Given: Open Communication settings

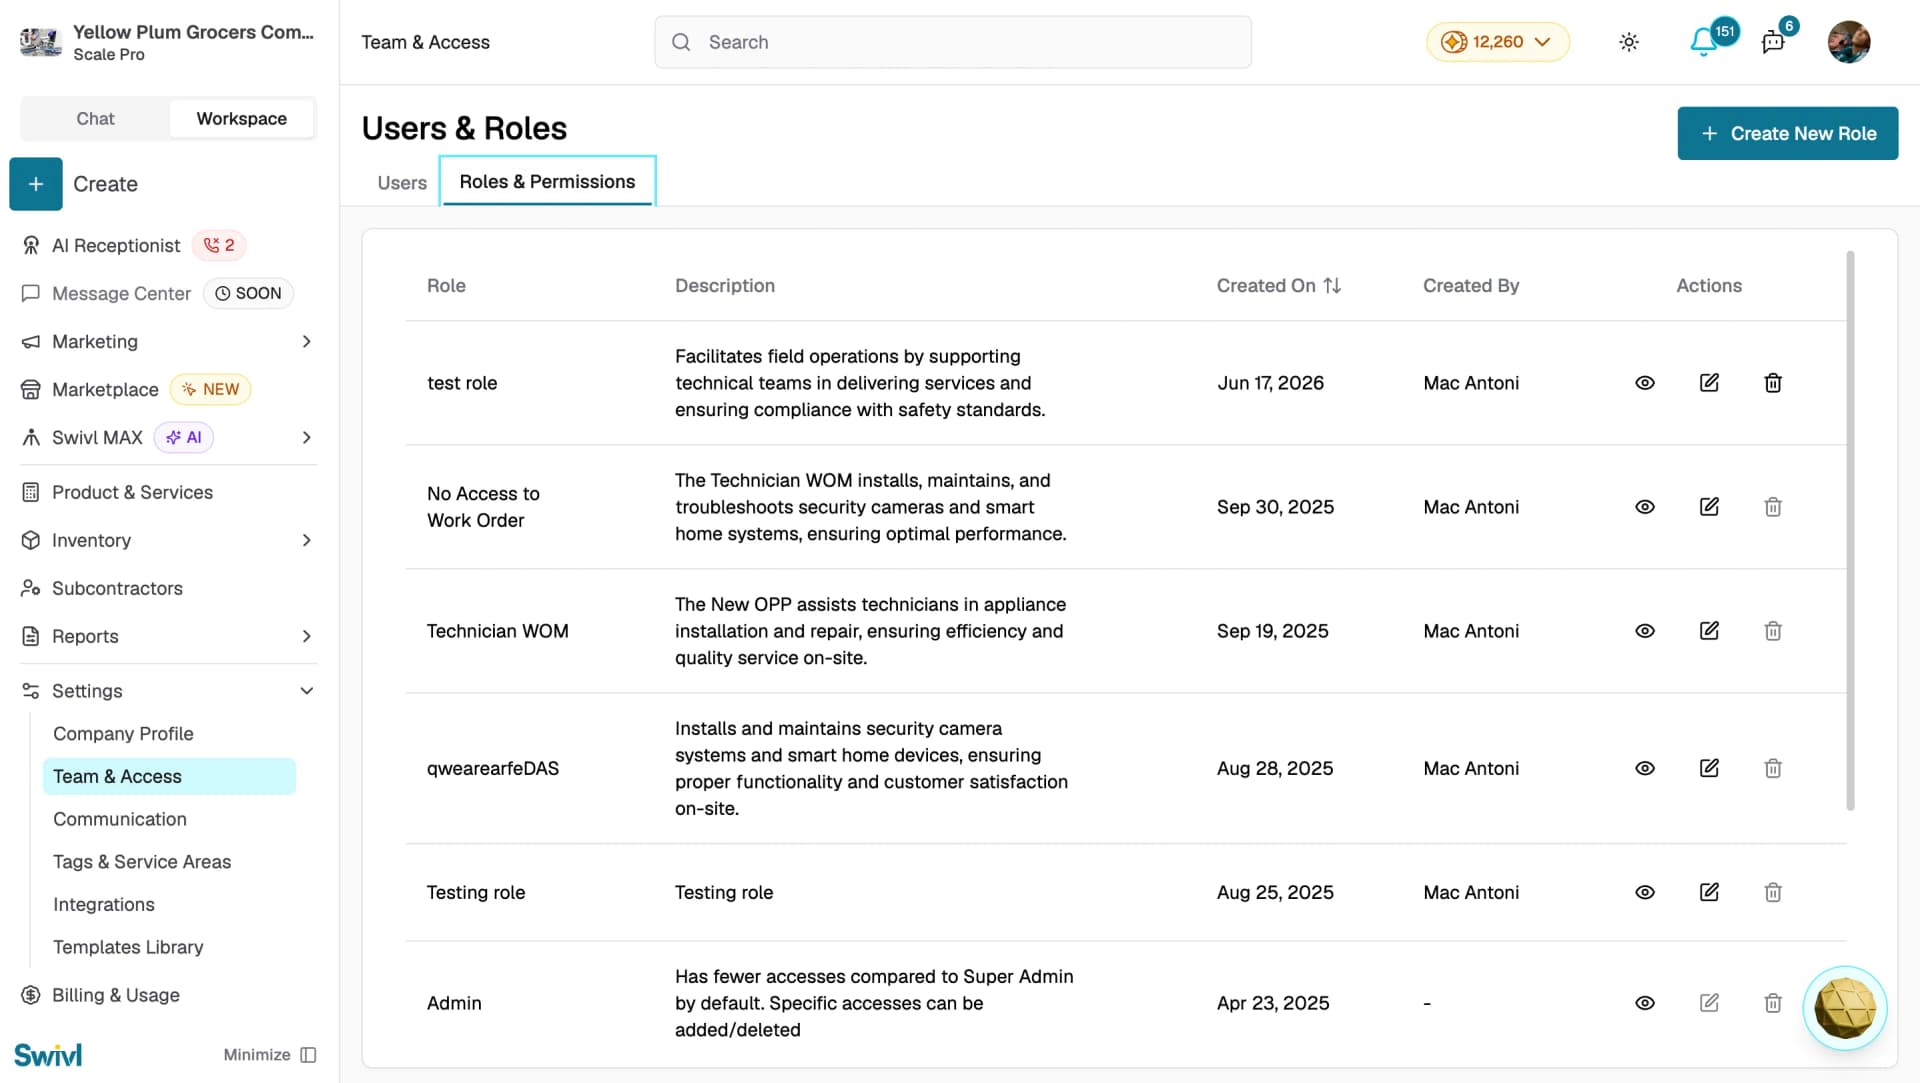Looking at the screenshot, I should point(120,820).
